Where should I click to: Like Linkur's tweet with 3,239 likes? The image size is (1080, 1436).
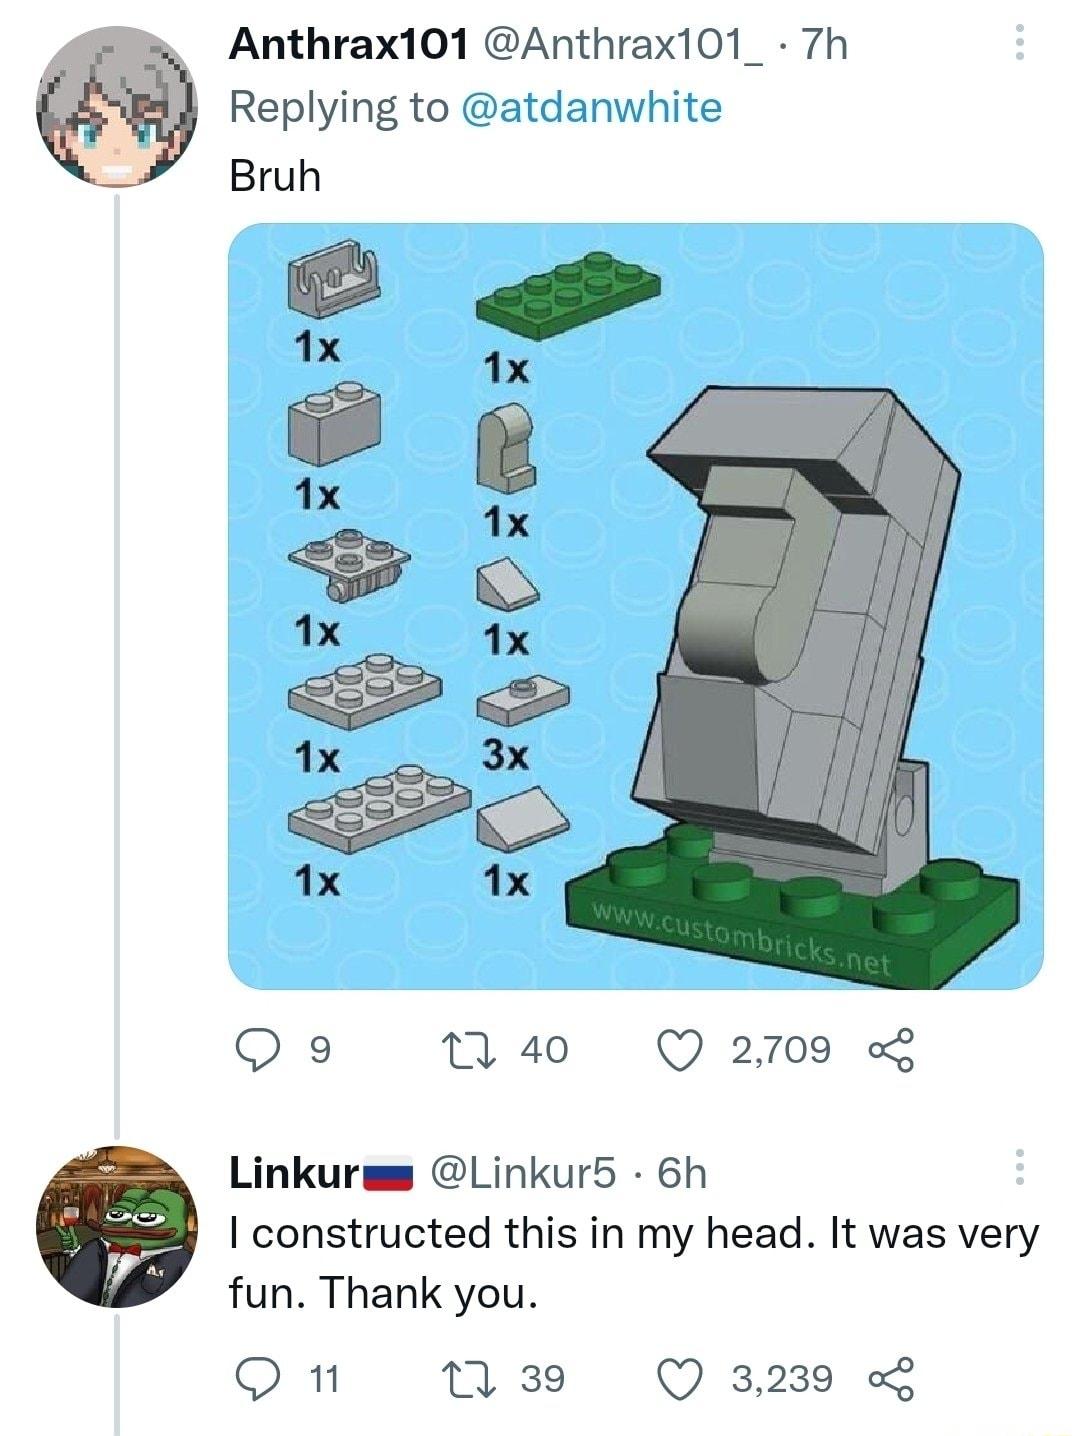click(x=680, y=1378)
